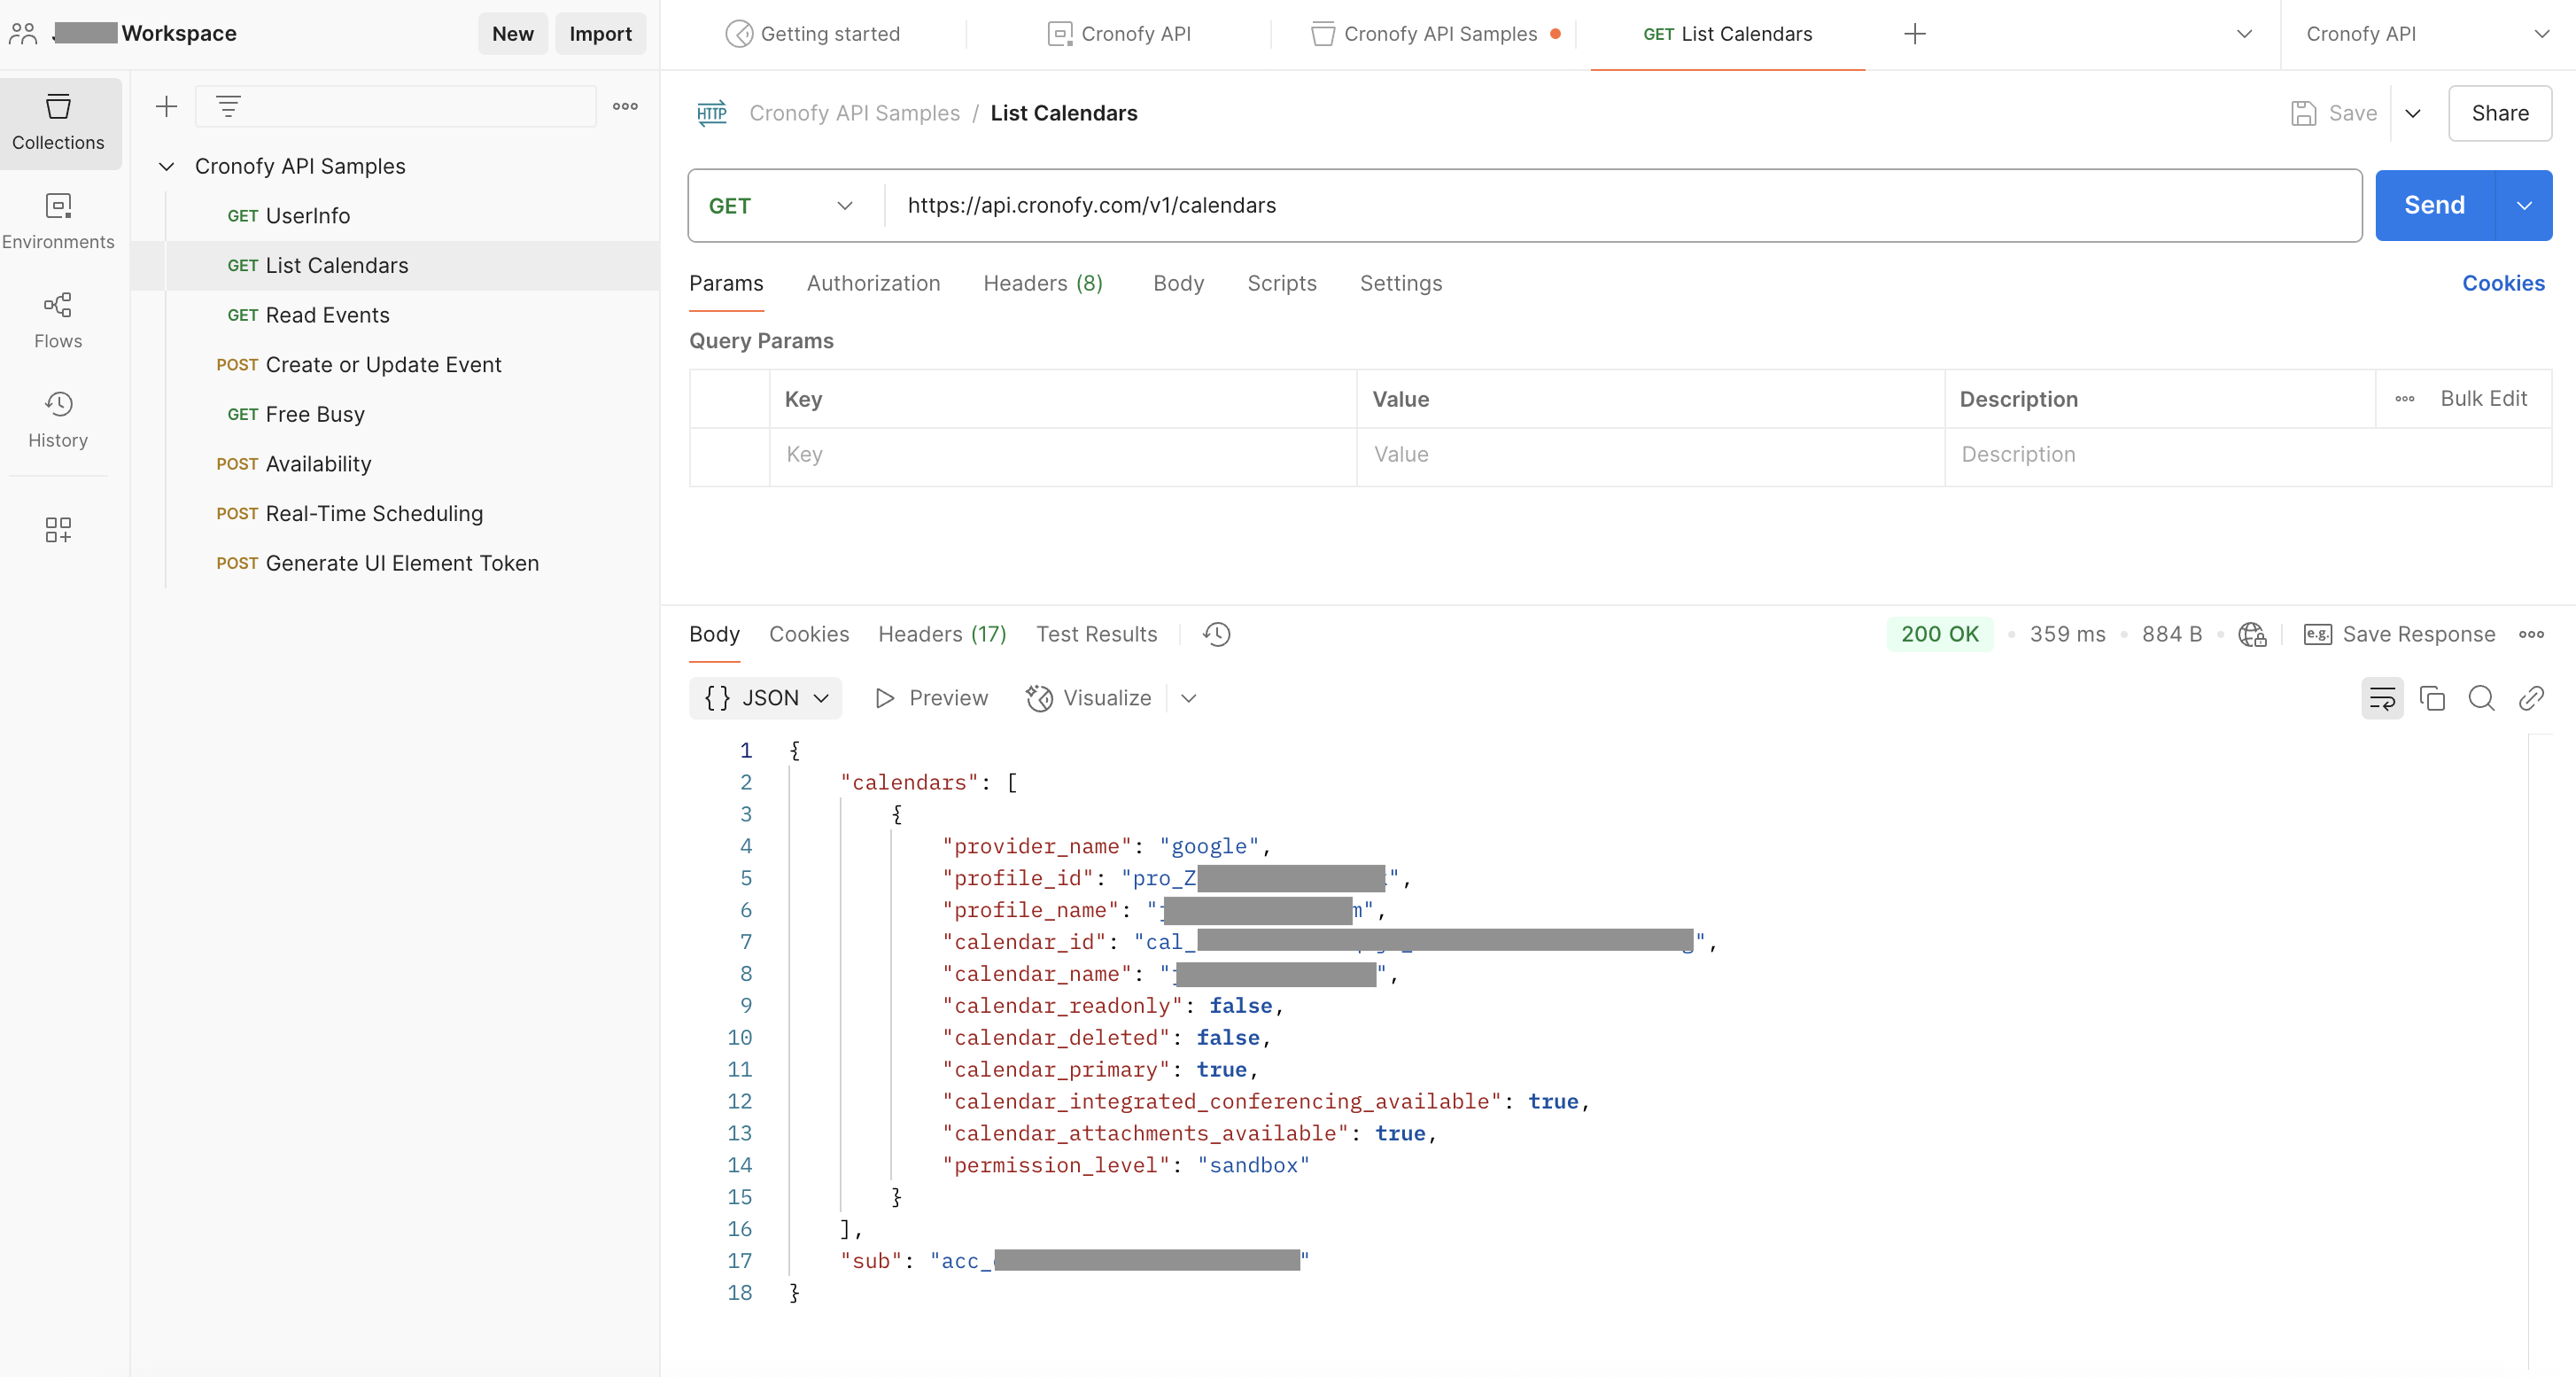The width and height of the screenshot is (2576, 1377).
Task: Open the Collections sidebar panel
Action: coord(59,123)
